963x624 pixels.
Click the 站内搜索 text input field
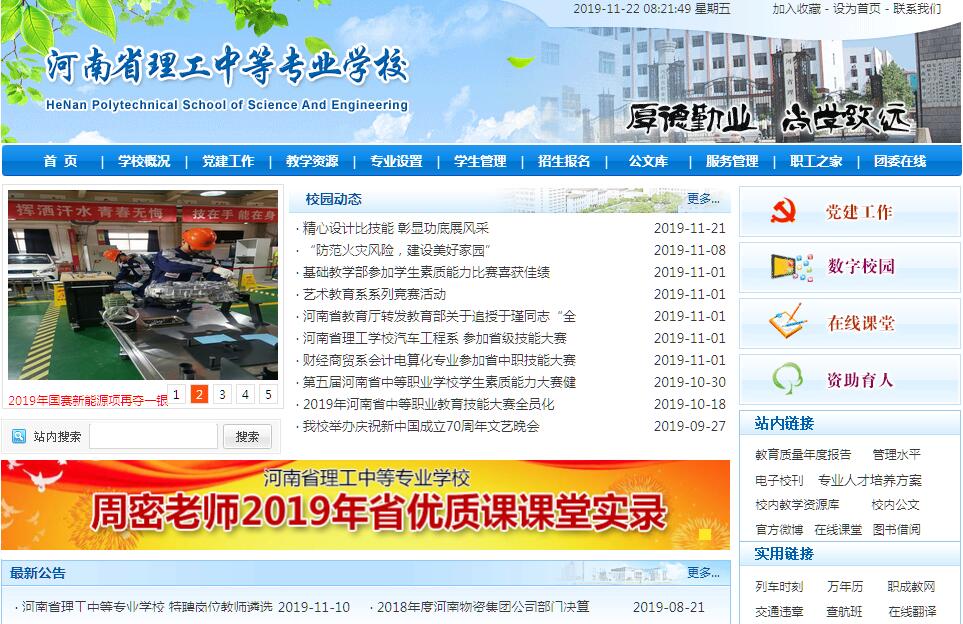click(x=153, y=436)
